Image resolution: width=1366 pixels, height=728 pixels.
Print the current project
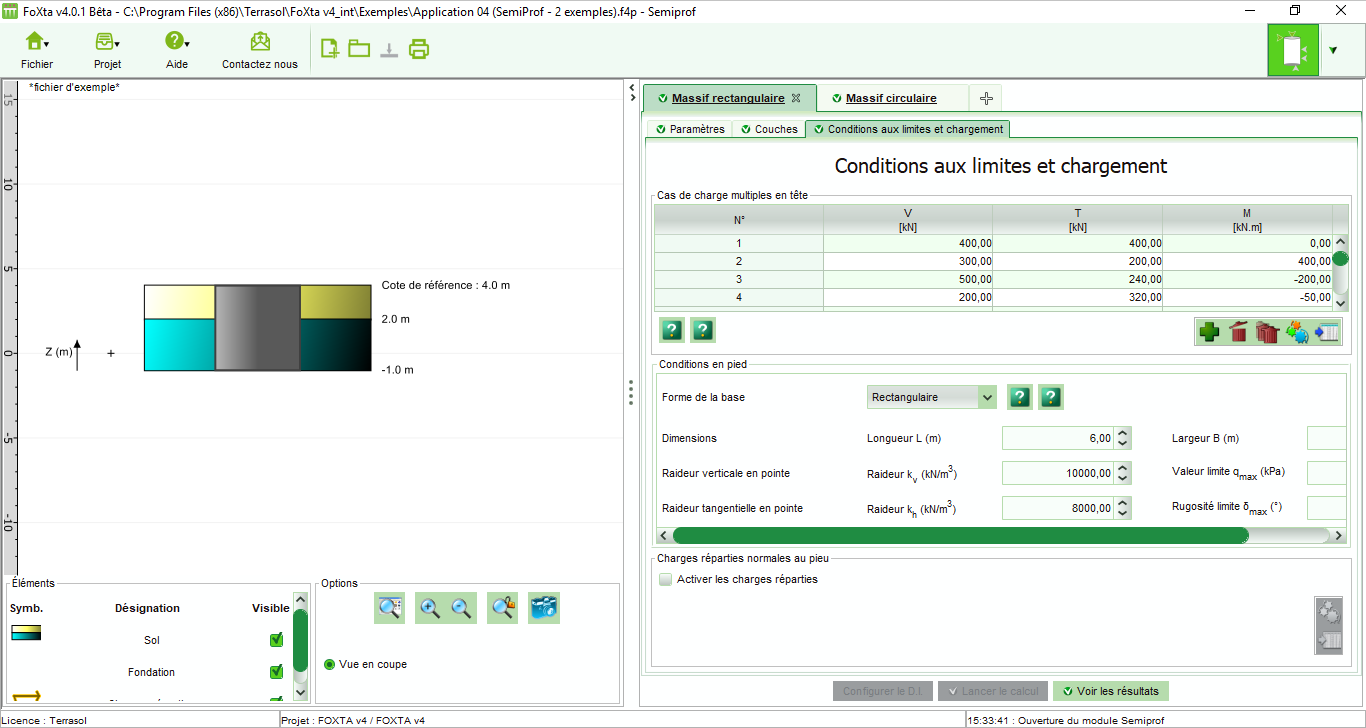pyautogui.click(x=419, y=48)
